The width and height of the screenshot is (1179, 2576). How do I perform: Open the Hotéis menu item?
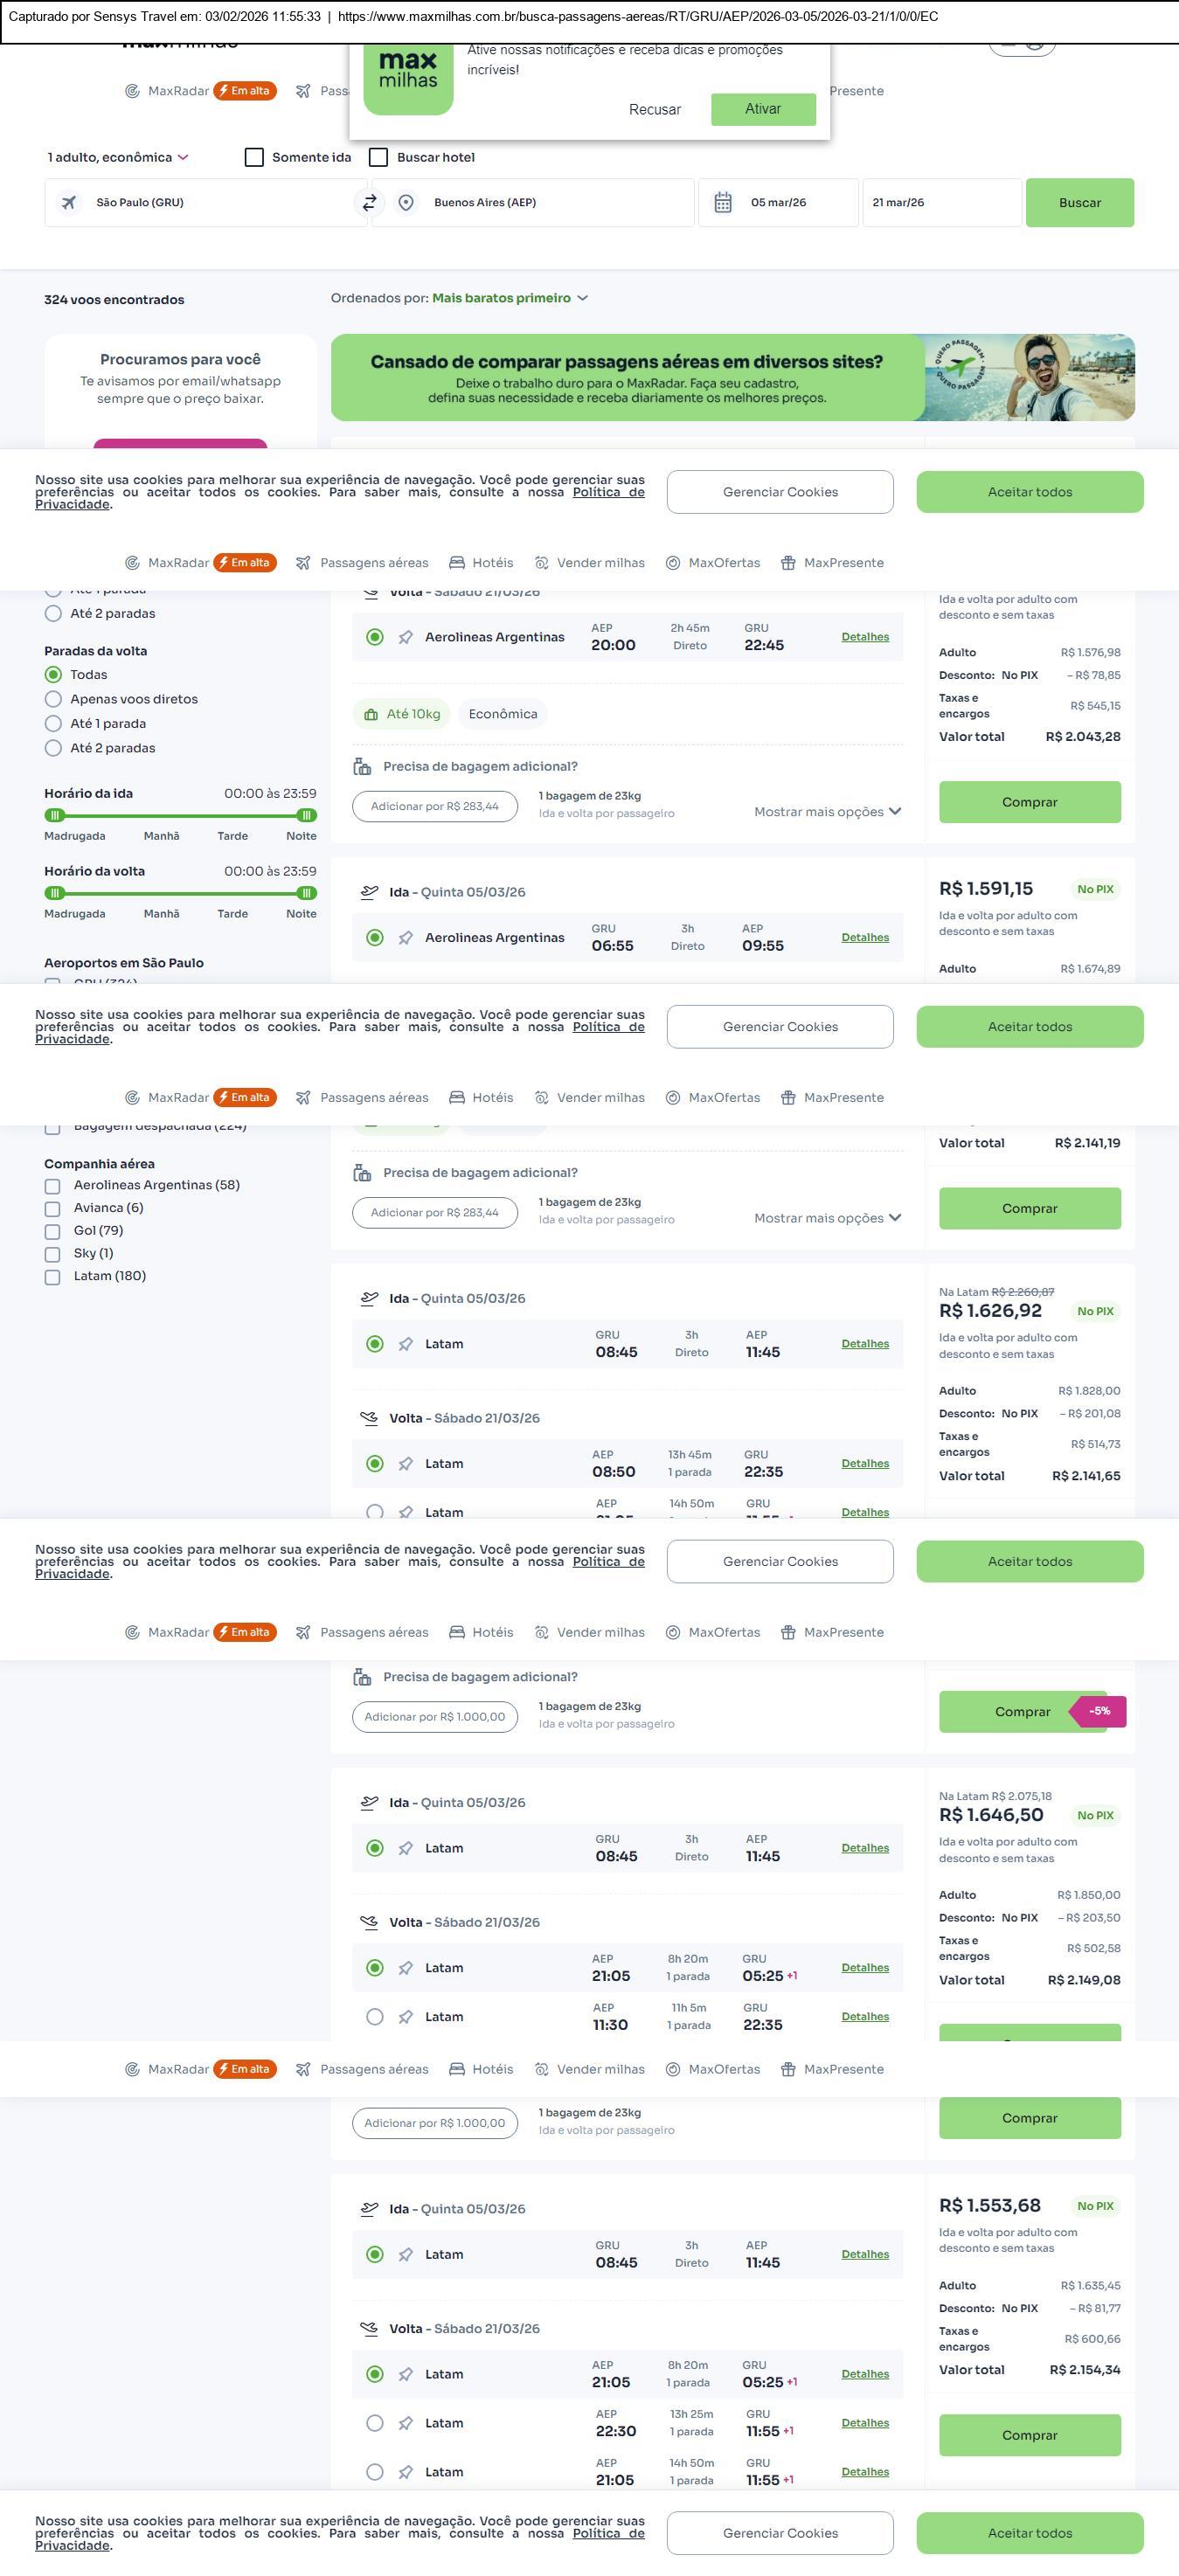[x=481, y=563]
